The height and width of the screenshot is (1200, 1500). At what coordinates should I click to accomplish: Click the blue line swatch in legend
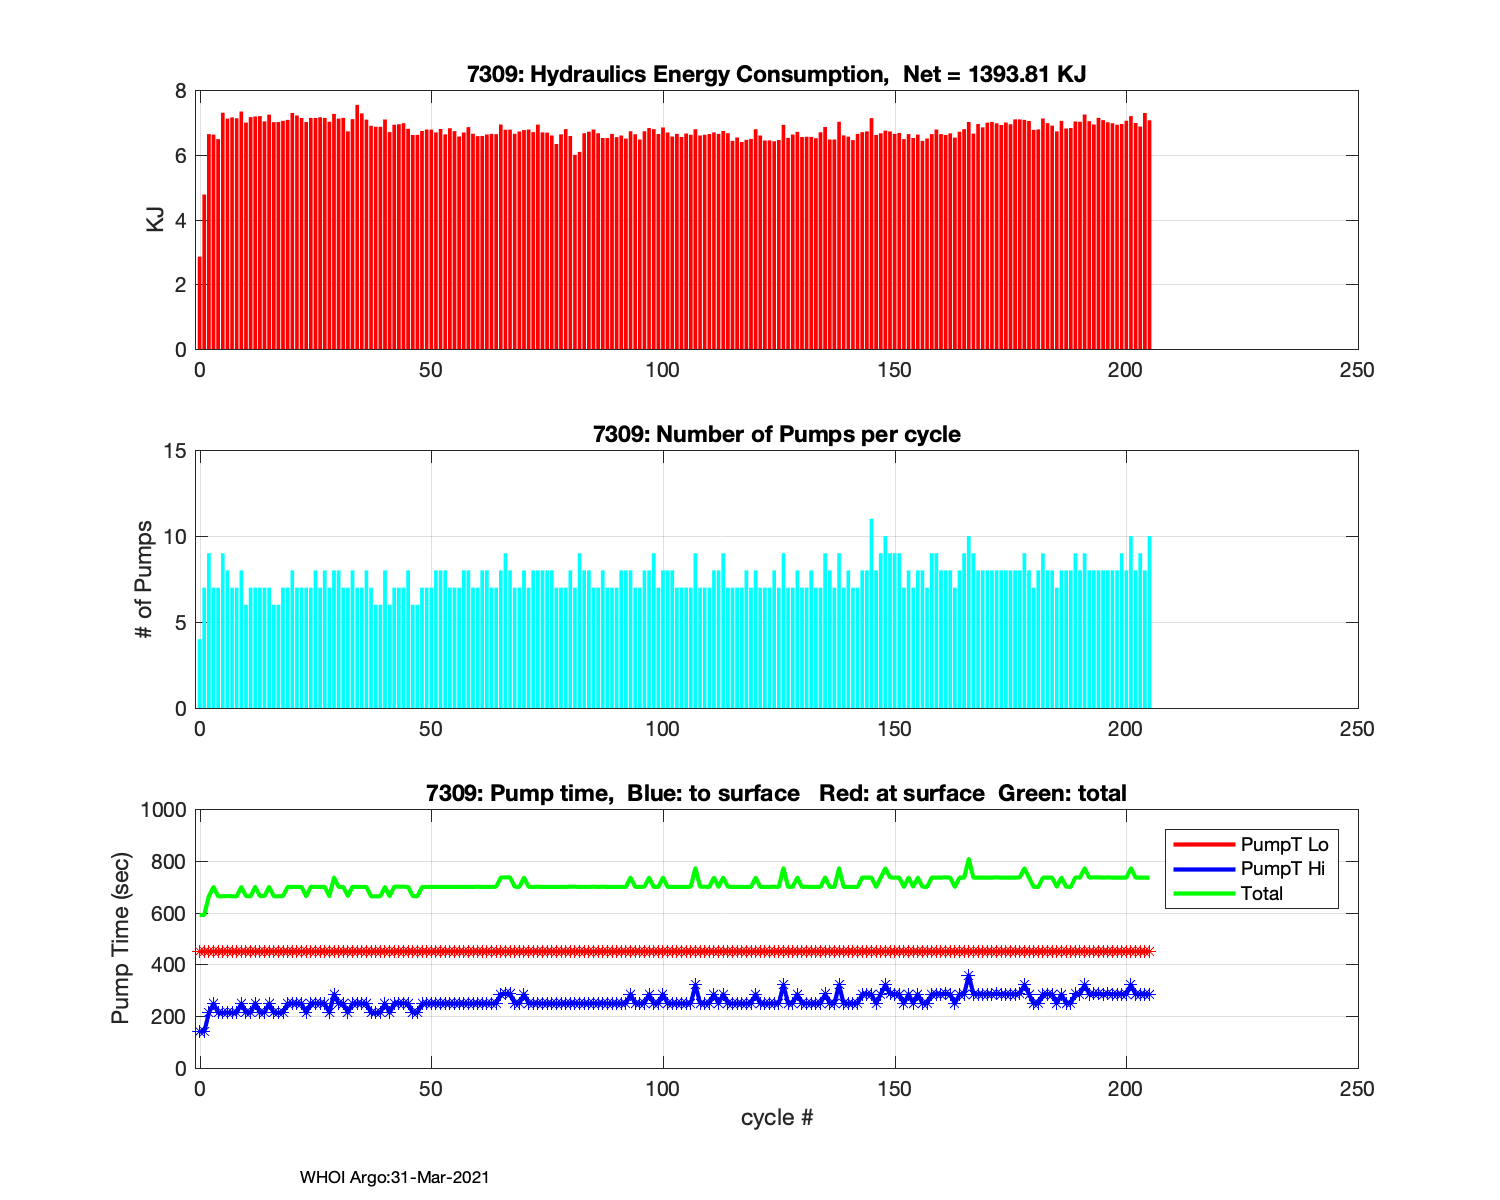[1204, 869]
